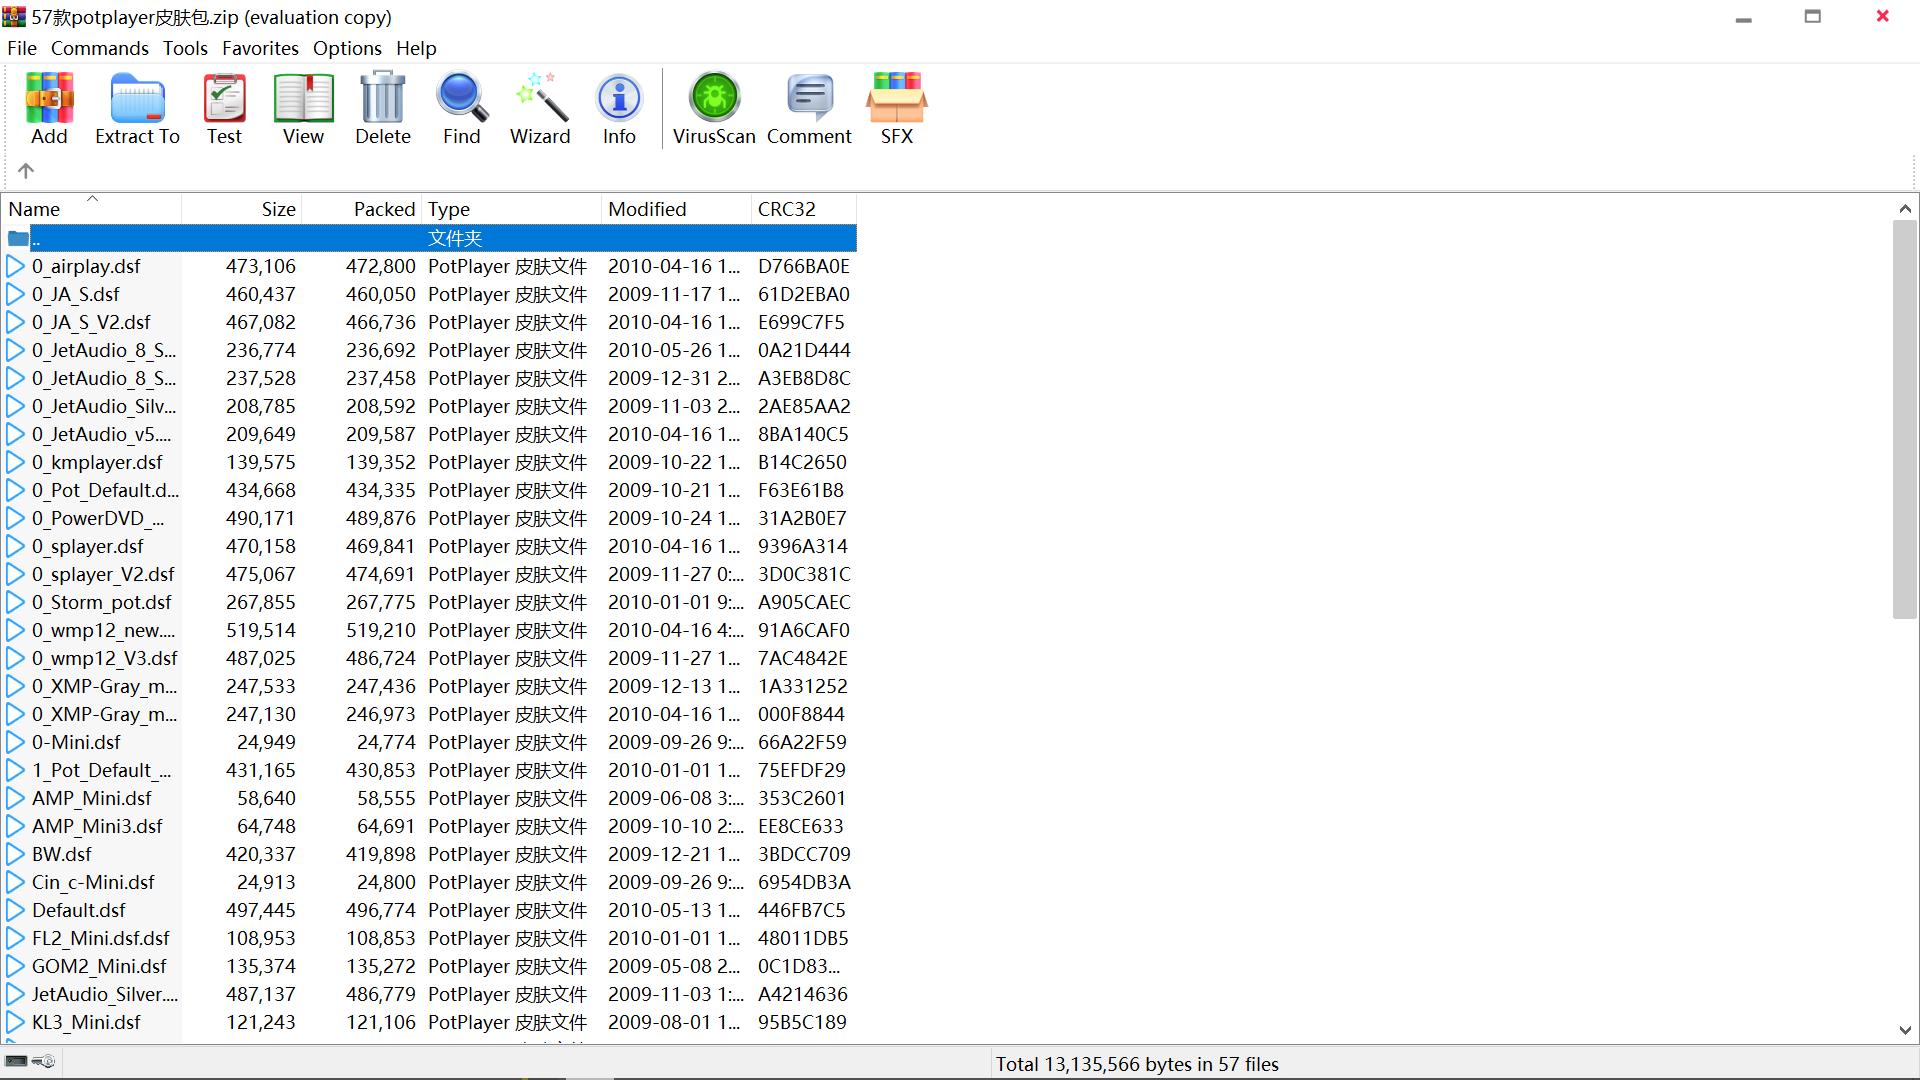Go up one level arrow
Screen dimensions: 1920x1080
(x=26, y=171)
